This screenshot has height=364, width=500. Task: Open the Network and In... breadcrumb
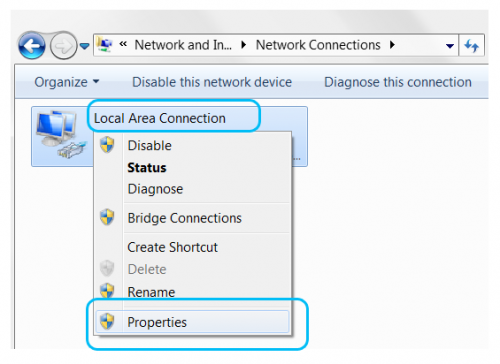[183, 45]
